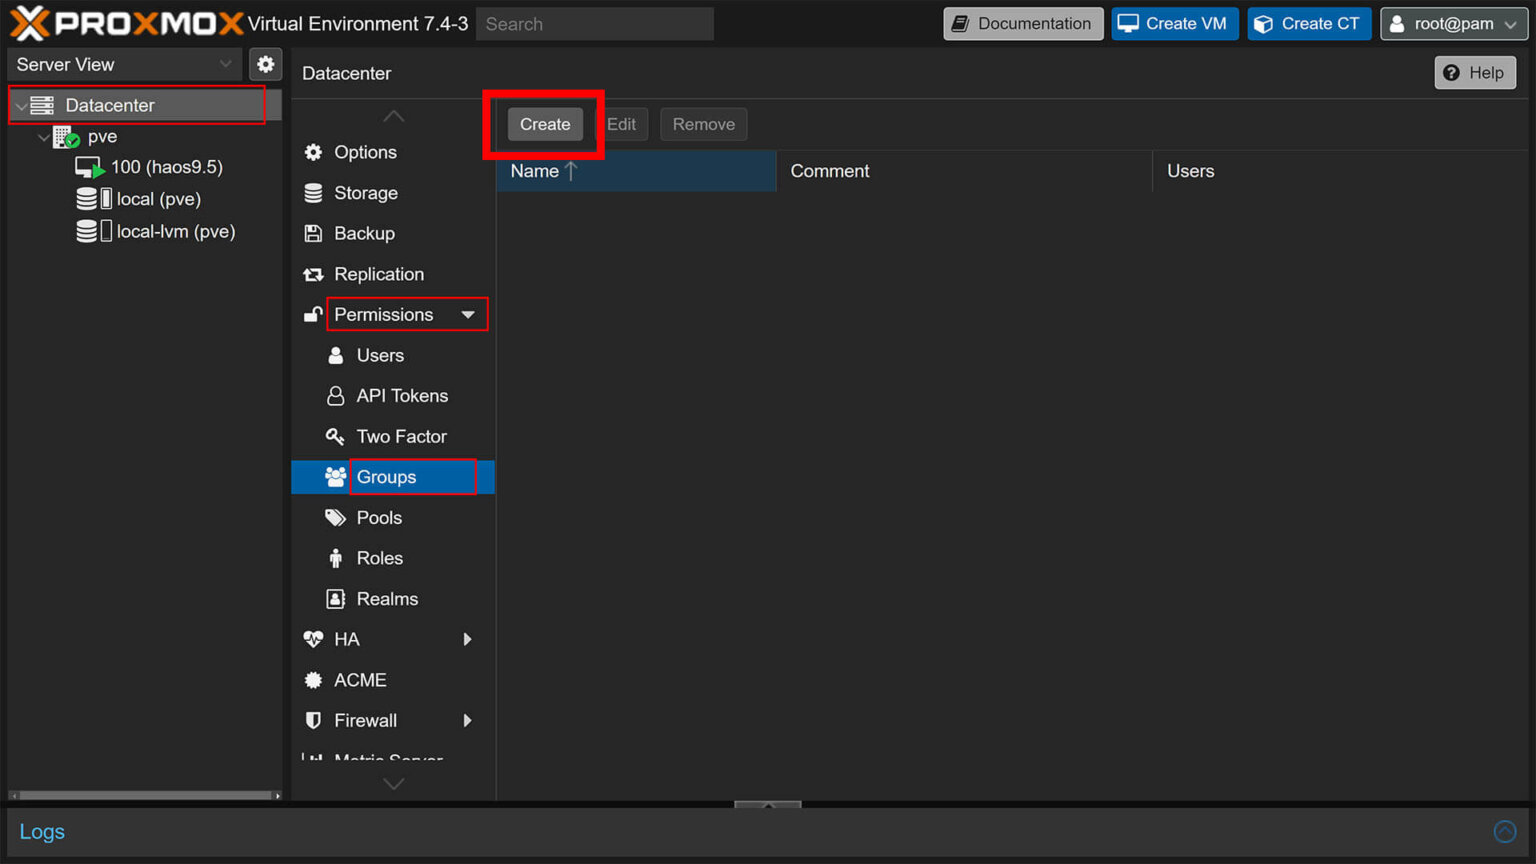The image size is (1536, 864).
Task: Expand the Firewall submenu arrow
Action: point(467,720)
